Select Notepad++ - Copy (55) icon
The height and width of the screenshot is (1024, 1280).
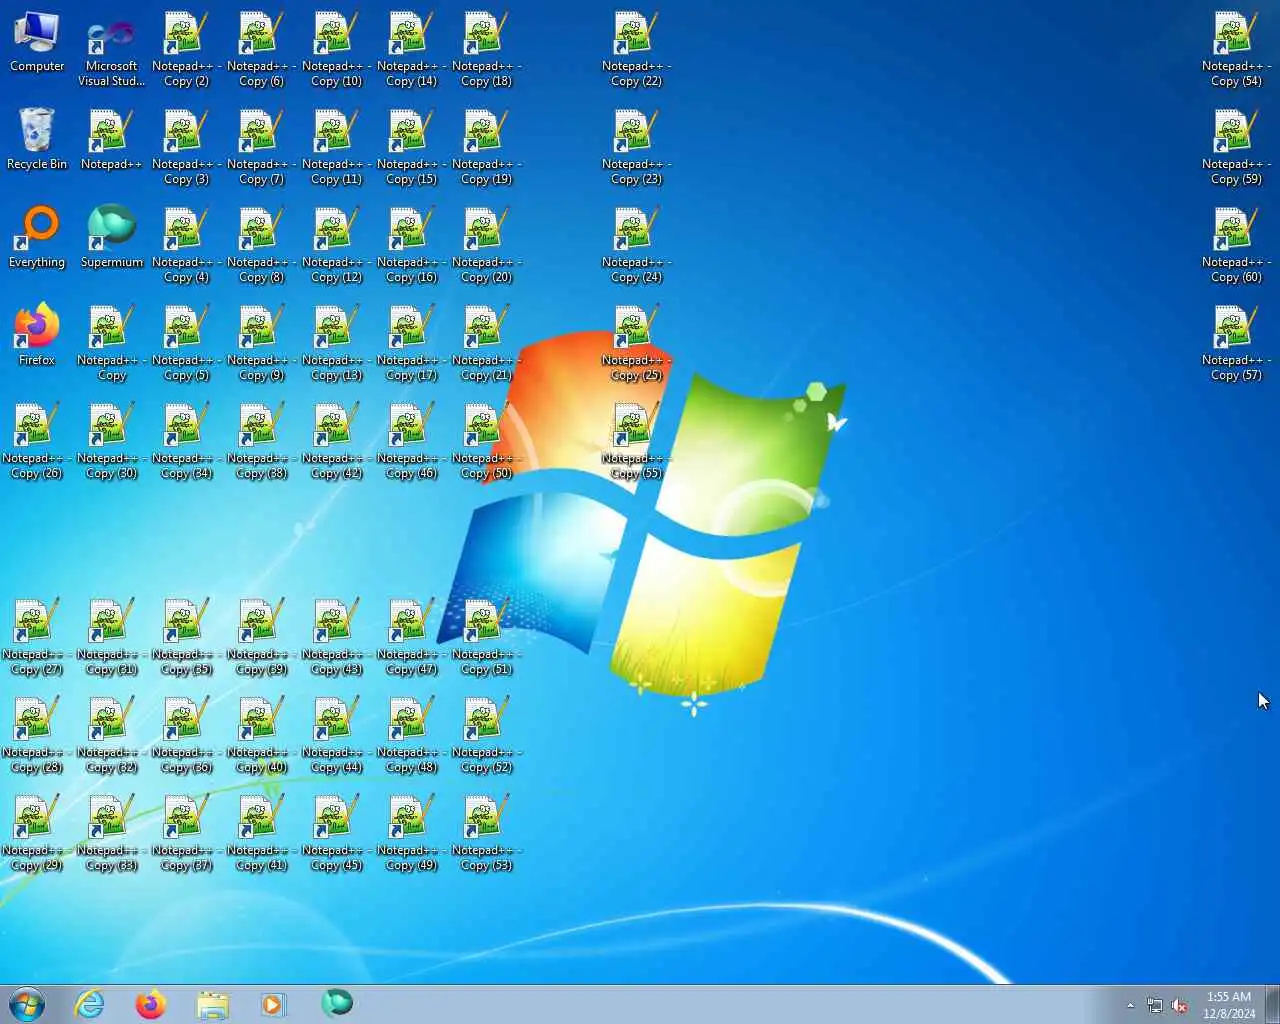click(x=637, y=441)
